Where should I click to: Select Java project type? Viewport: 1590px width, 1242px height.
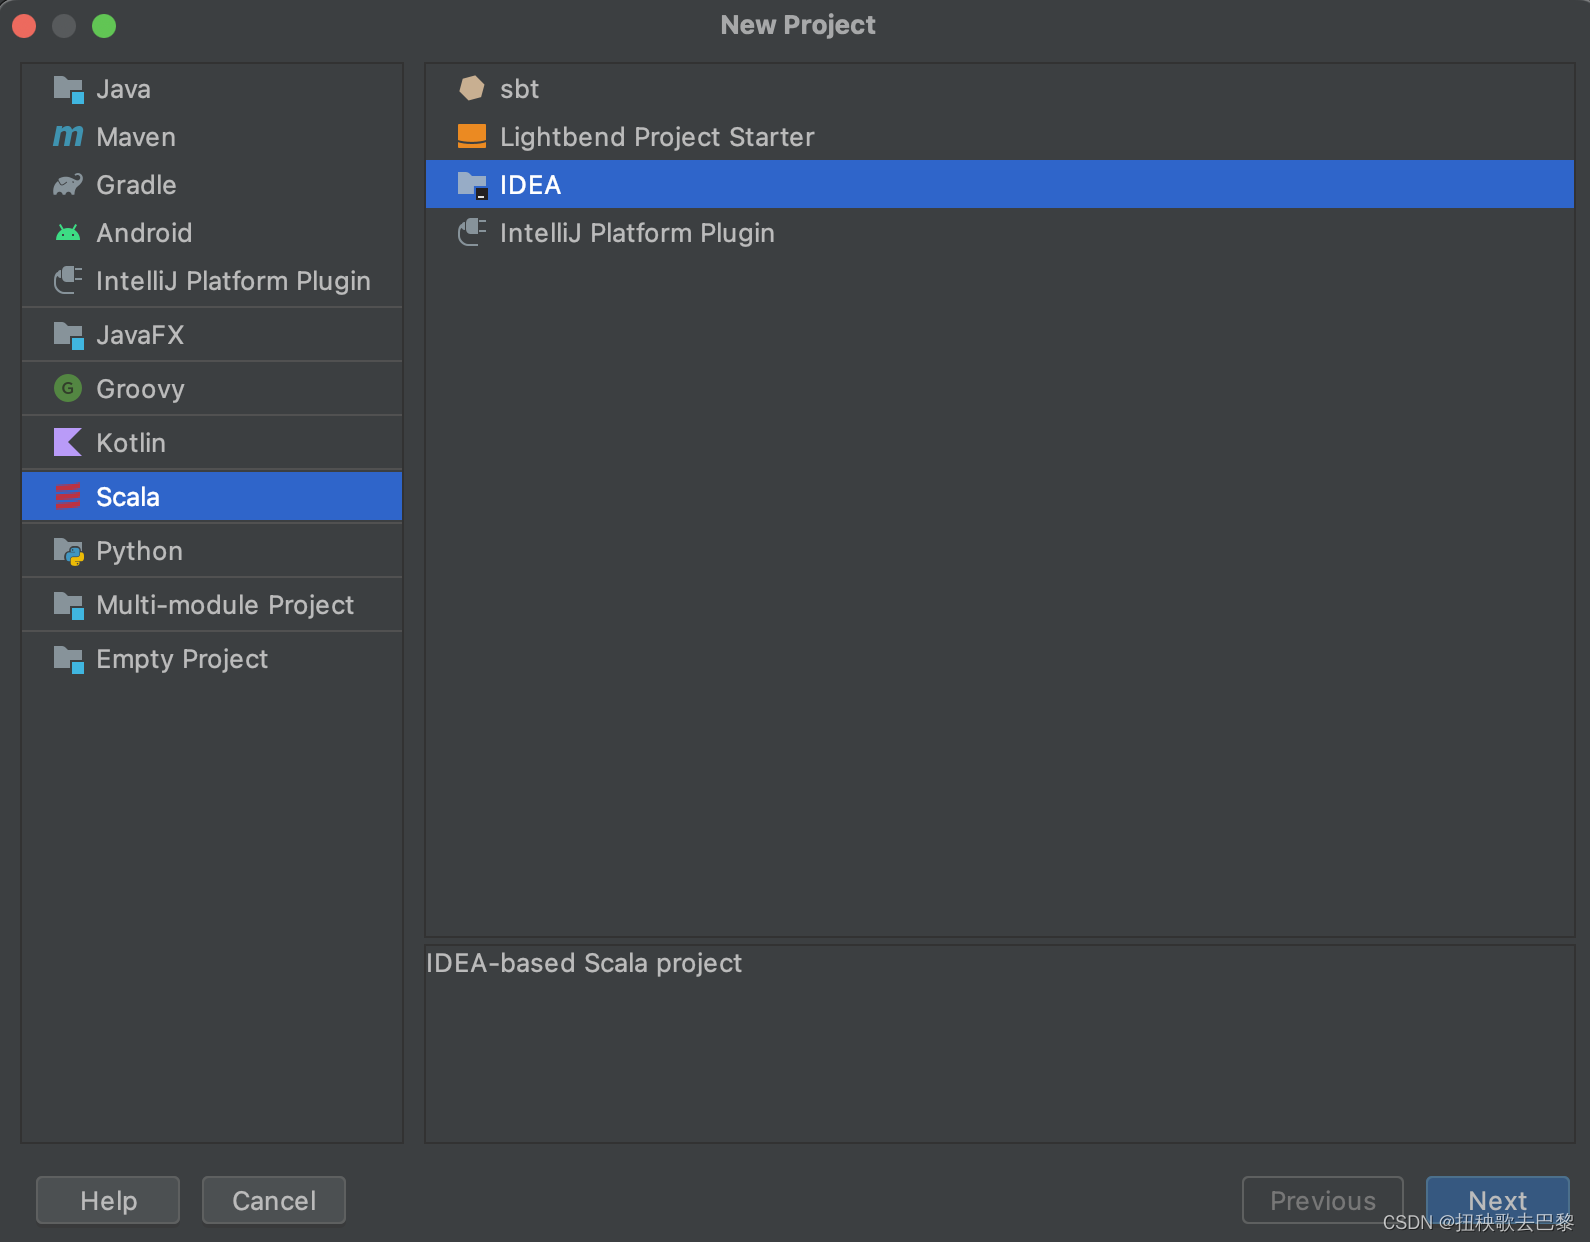pos(212,89)
